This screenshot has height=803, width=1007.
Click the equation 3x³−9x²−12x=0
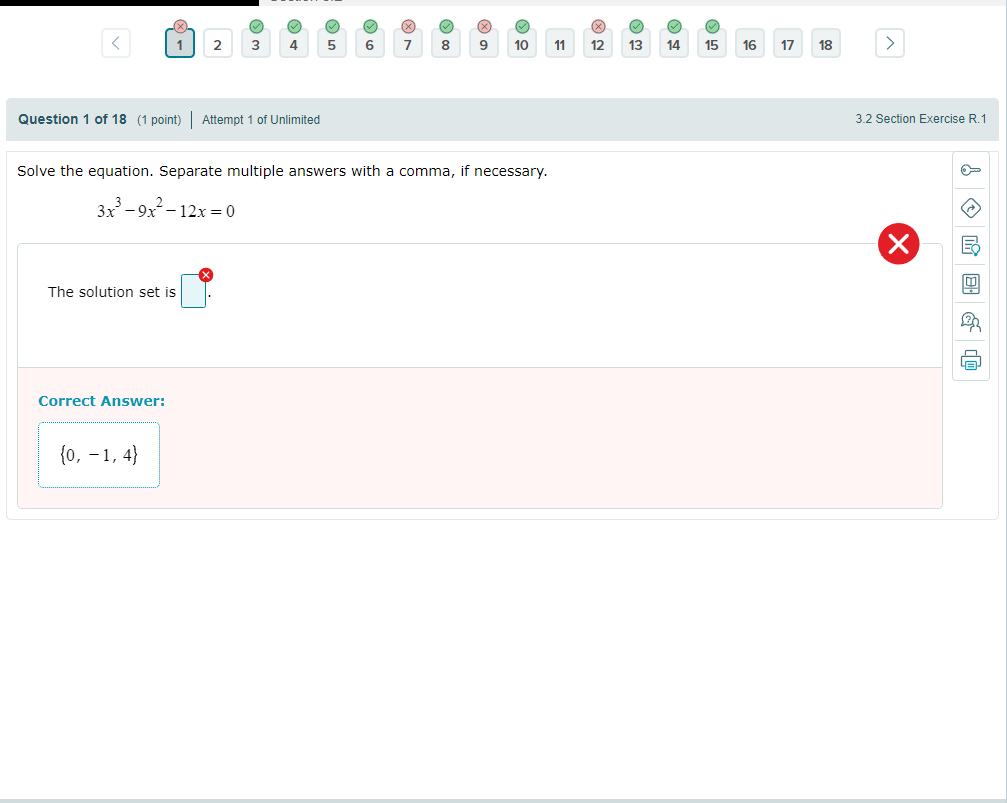tap(166, 208)
